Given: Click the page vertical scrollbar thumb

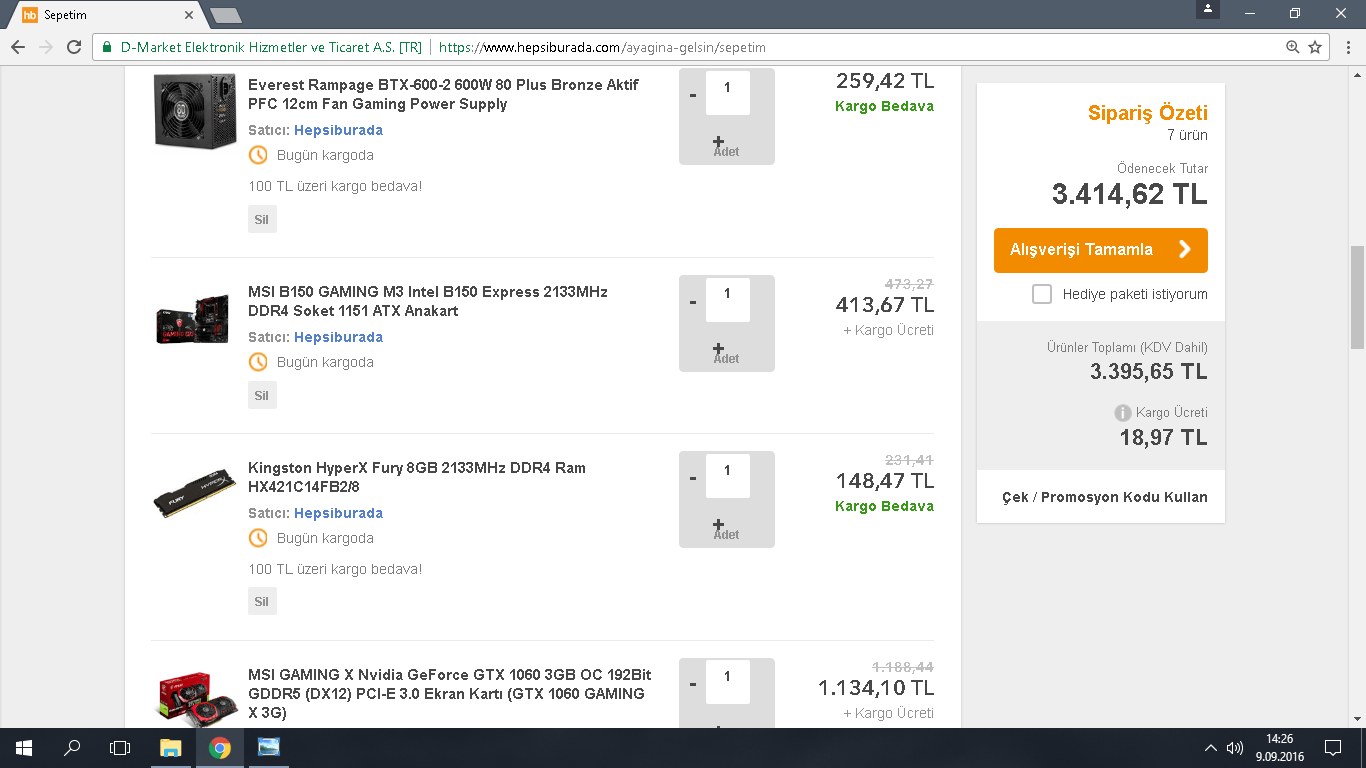Looking at the screenshot, I should pos(1357,297).
